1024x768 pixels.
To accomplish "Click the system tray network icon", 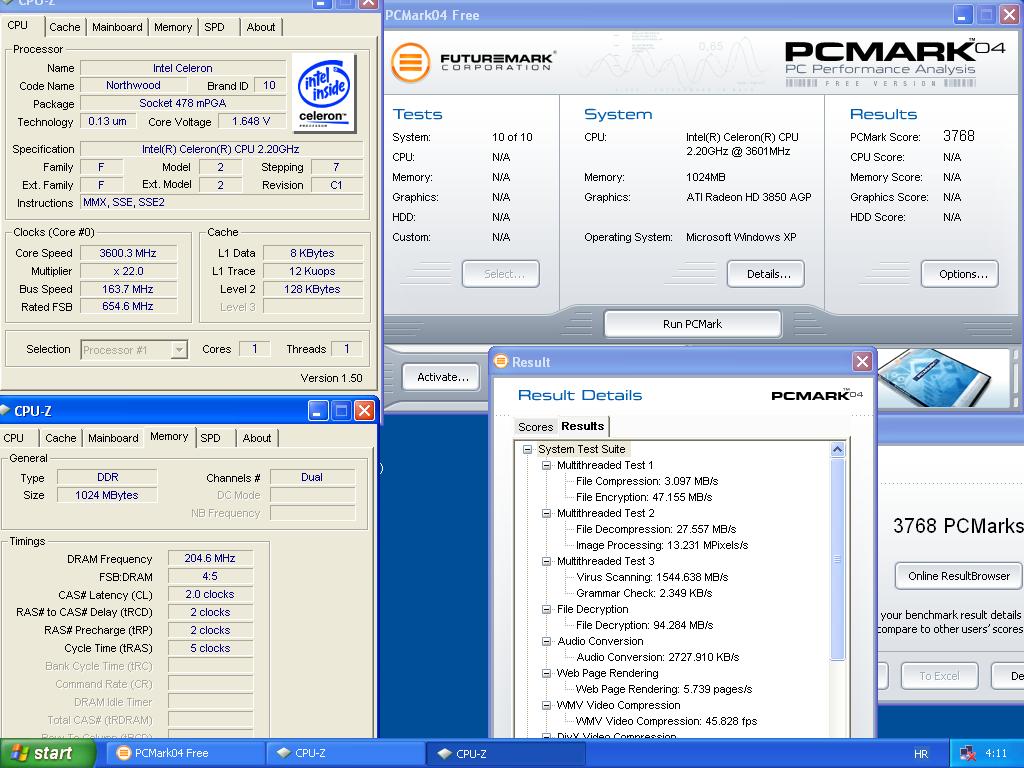I will point(968,754).
